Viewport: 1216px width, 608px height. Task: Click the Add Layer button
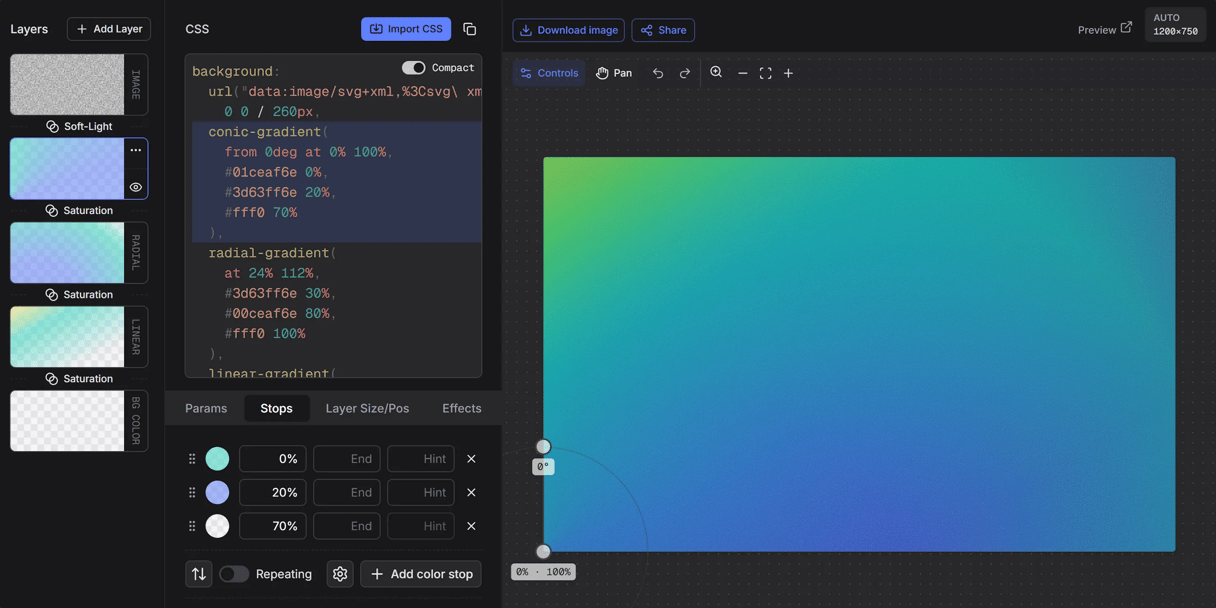108,28
